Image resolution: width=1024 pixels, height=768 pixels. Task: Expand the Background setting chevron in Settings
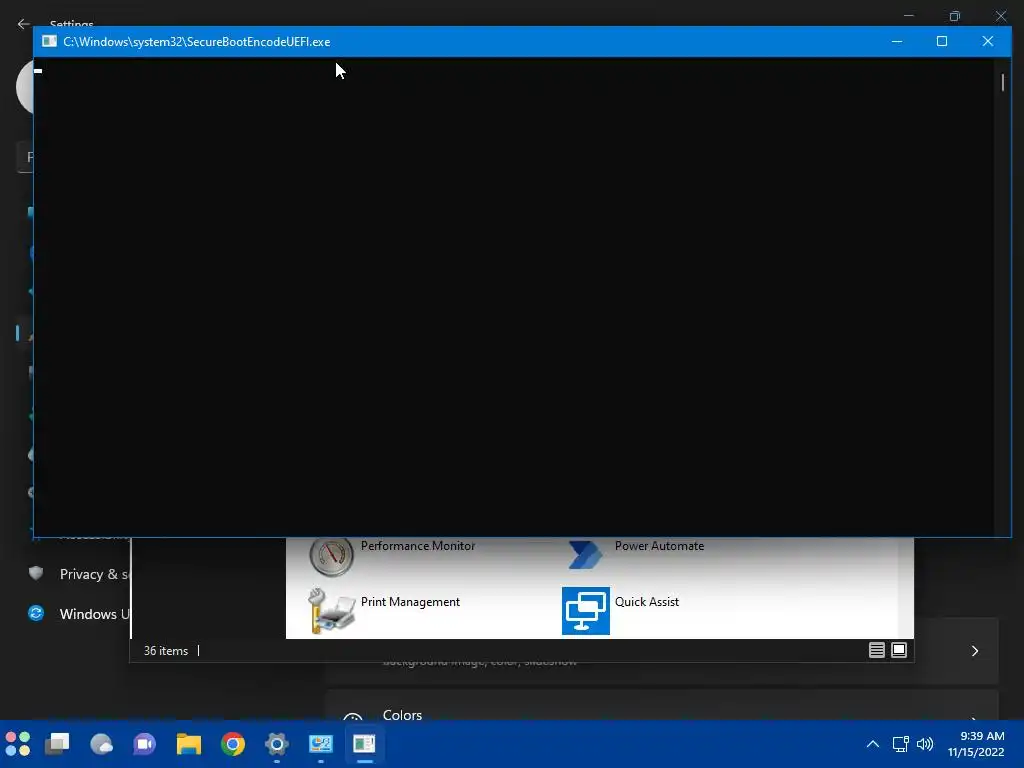974,651
